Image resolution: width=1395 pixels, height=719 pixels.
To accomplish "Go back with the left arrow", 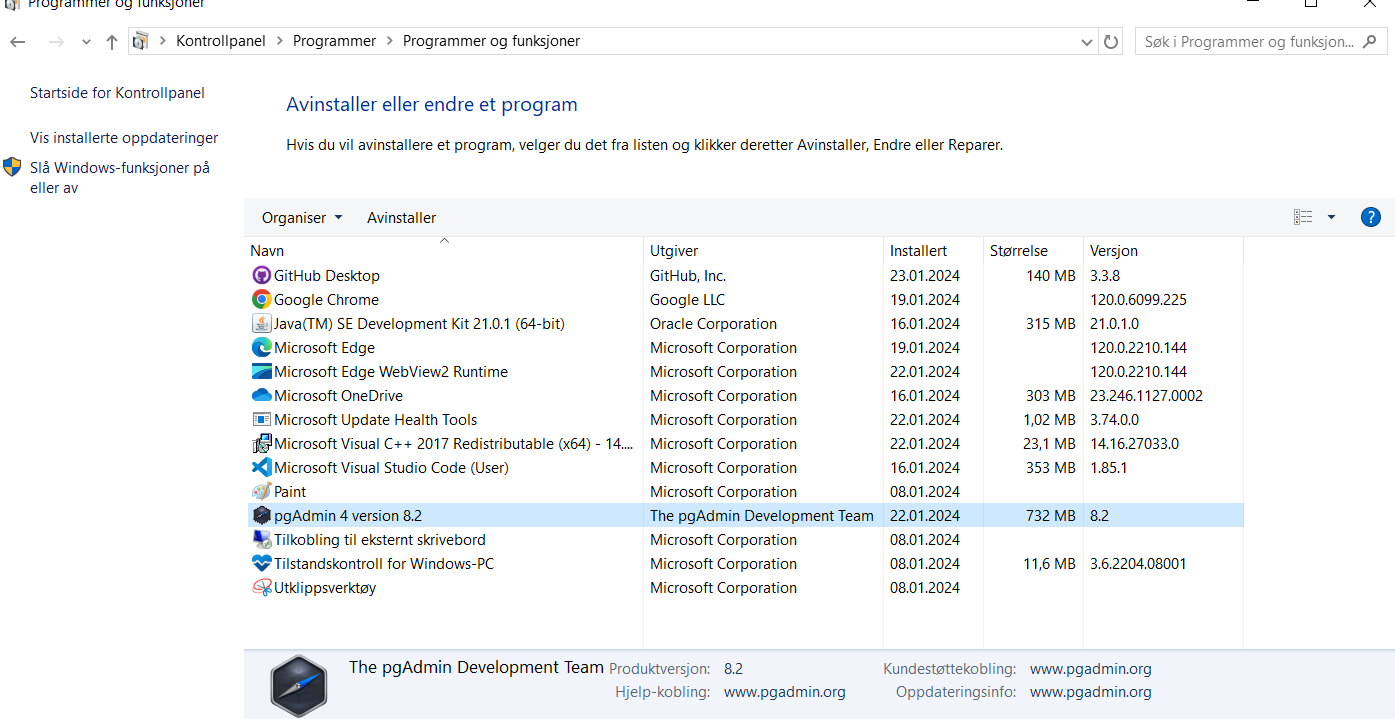I will click(18, 42).
